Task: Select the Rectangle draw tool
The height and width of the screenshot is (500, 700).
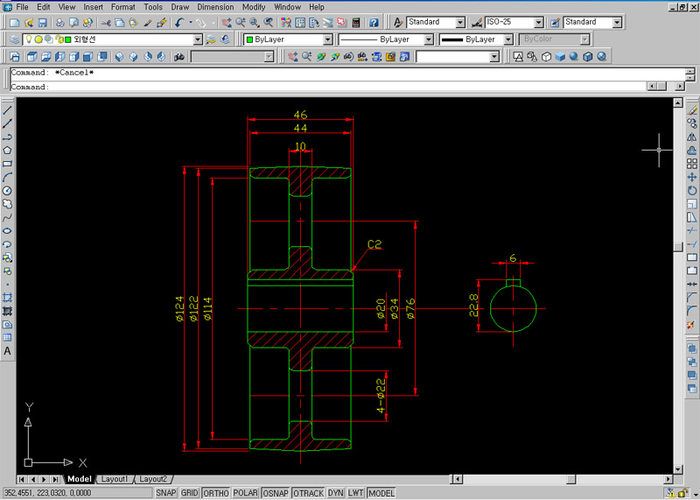Action: [x=7, y=164]
